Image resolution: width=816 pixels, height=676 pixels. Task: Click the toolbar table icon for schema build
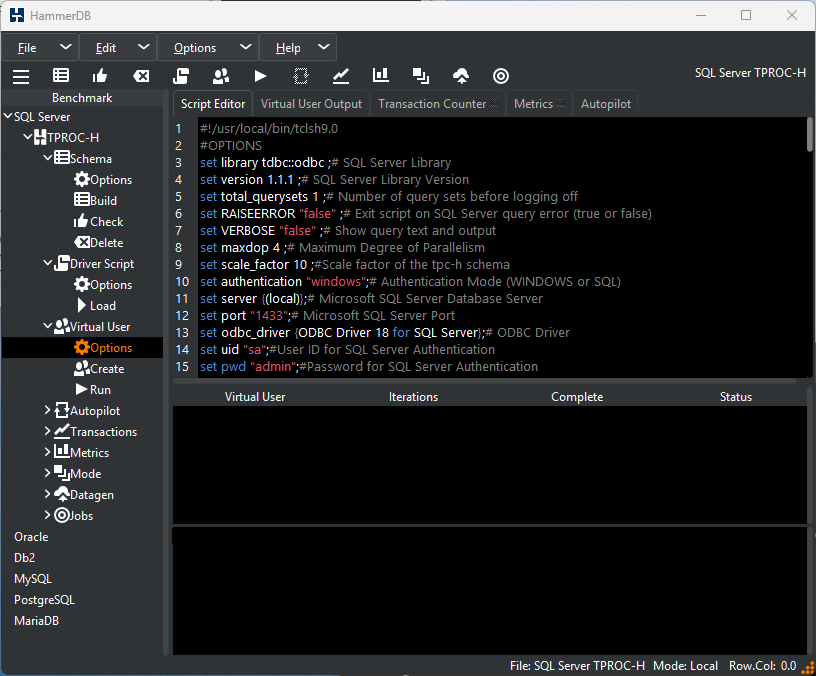click(61, 76)
